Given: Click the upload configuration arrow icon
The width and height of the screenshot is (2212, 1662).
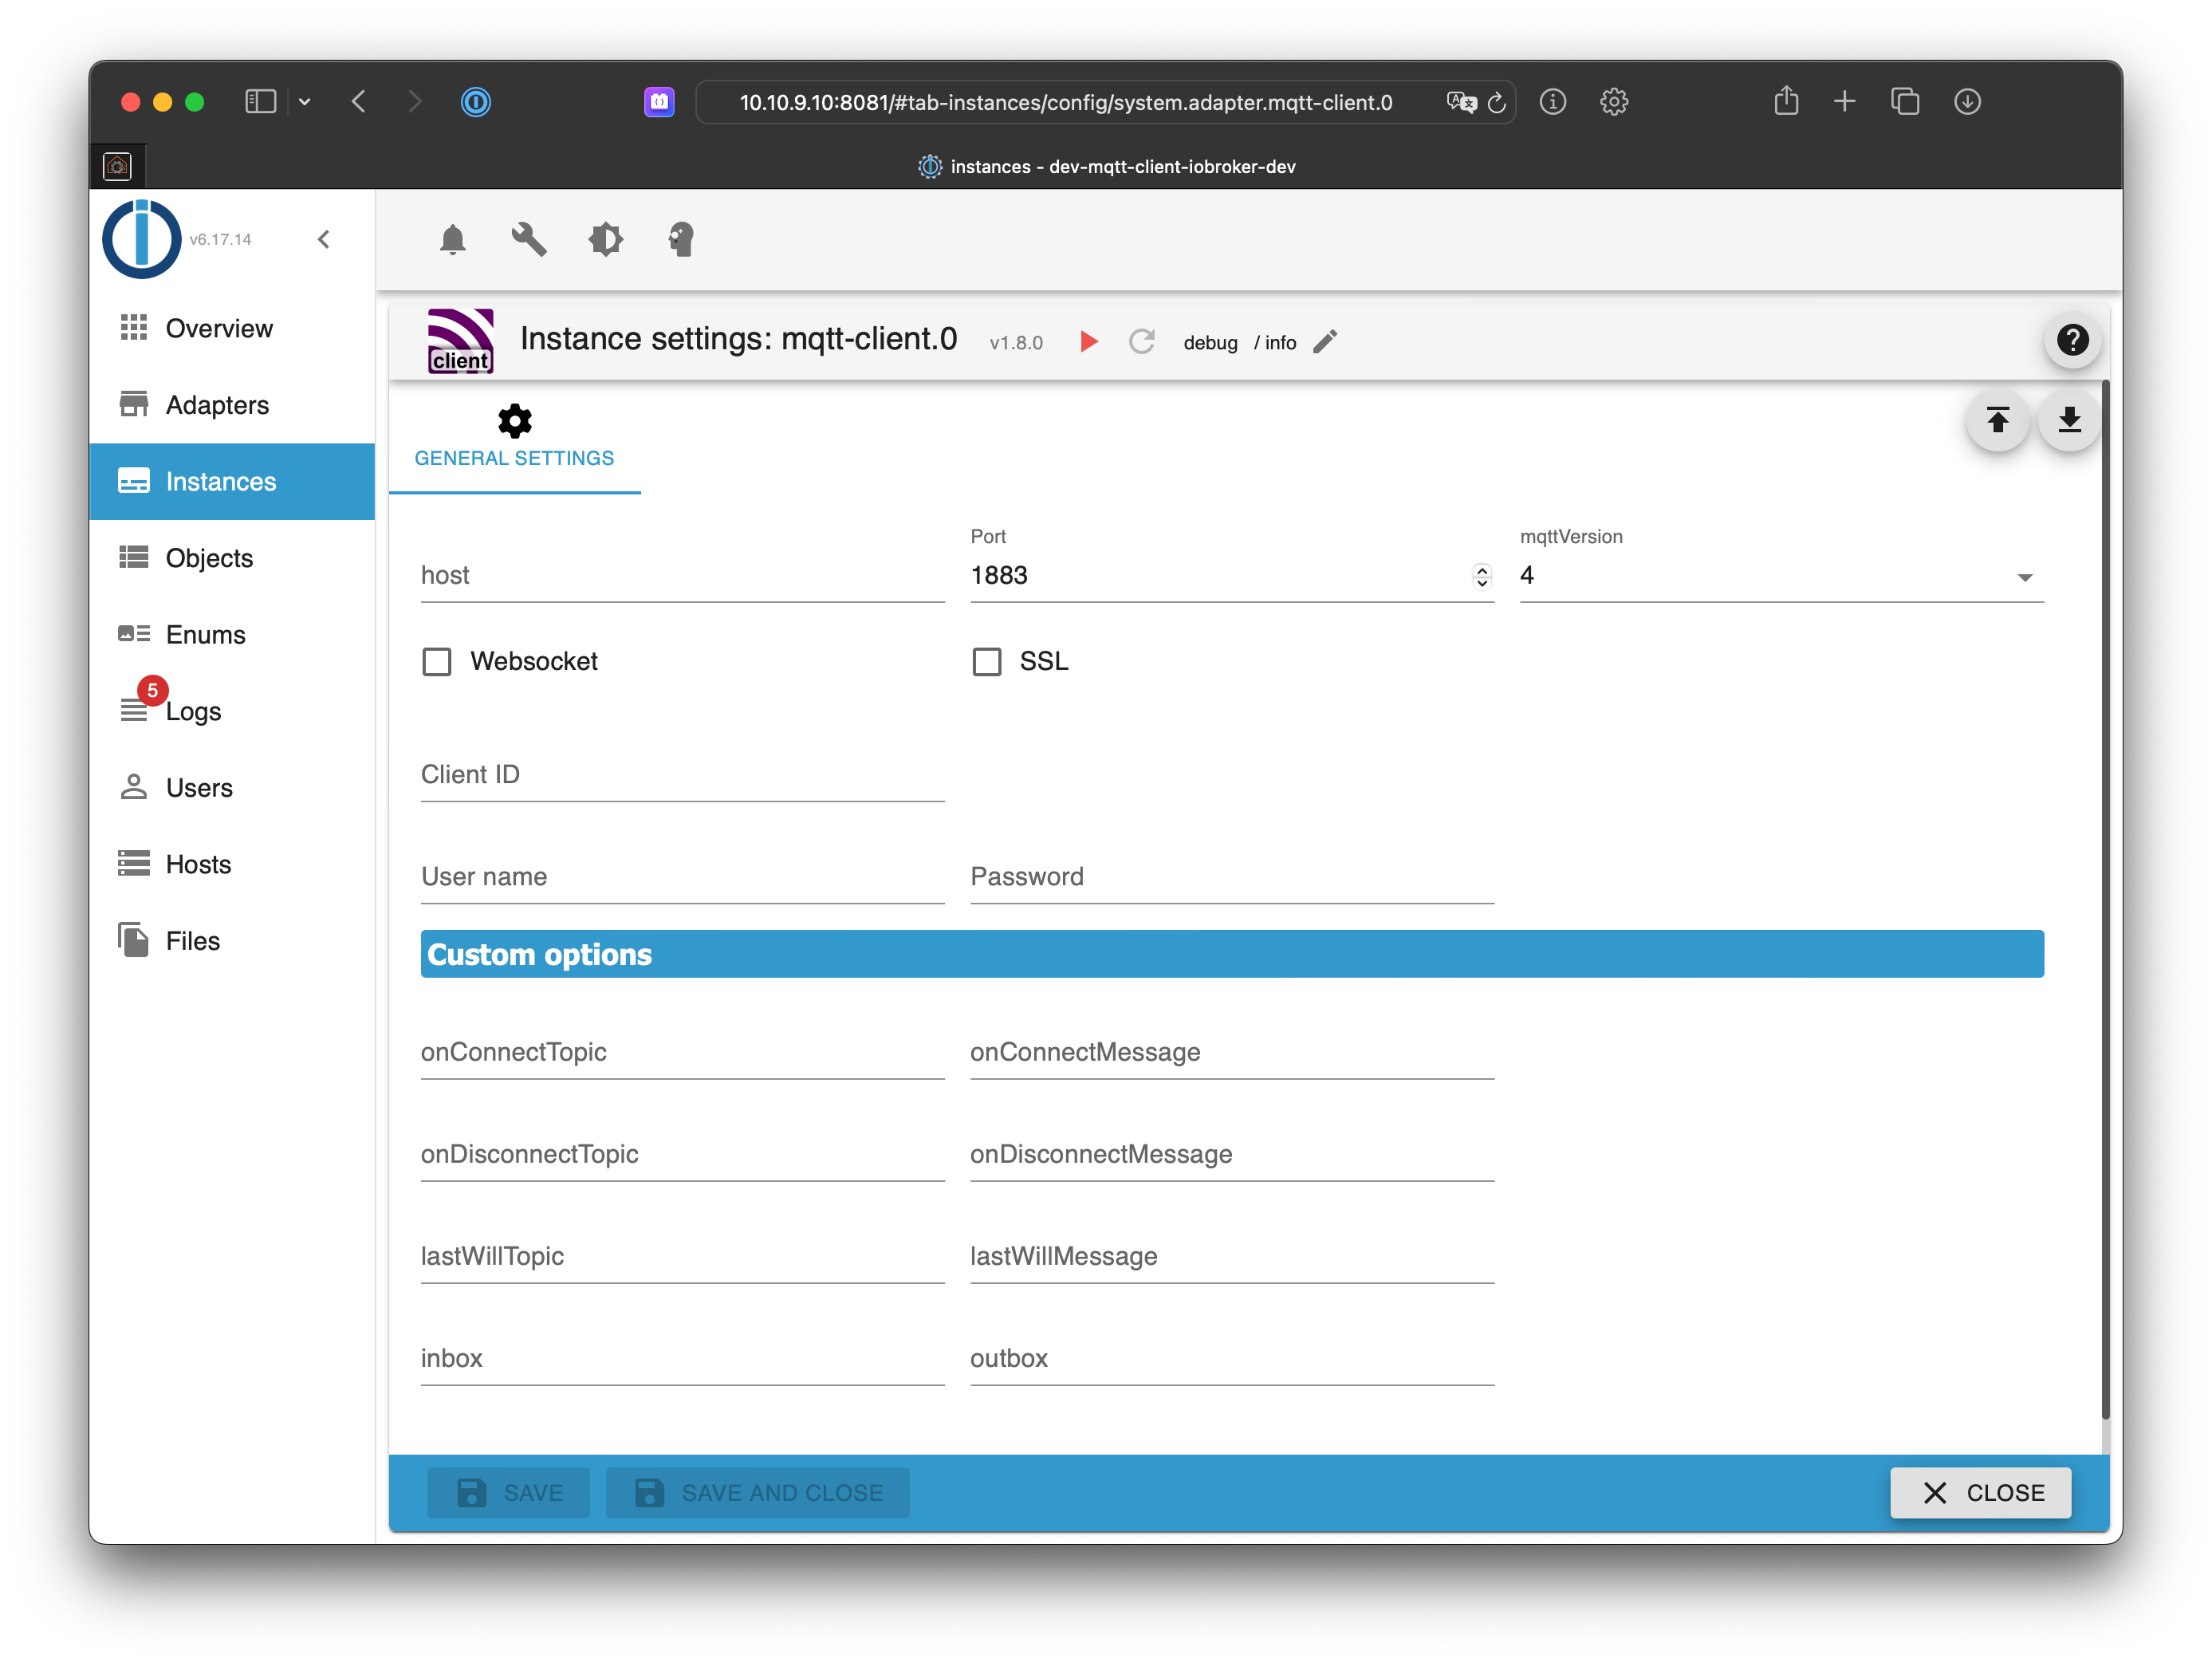Looking at the screenshot, I should 1997,420.
